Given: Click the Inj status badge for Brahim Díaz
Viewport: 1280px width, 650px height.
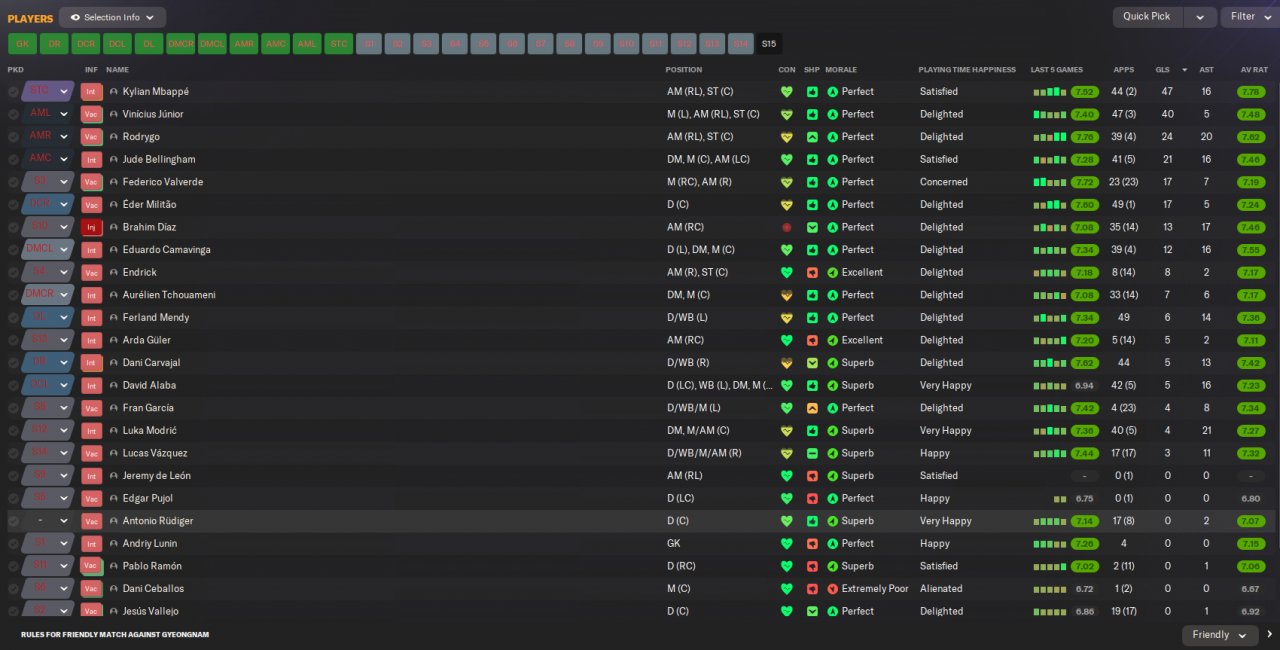Looking at the screenshot, I should click(91, 227).
